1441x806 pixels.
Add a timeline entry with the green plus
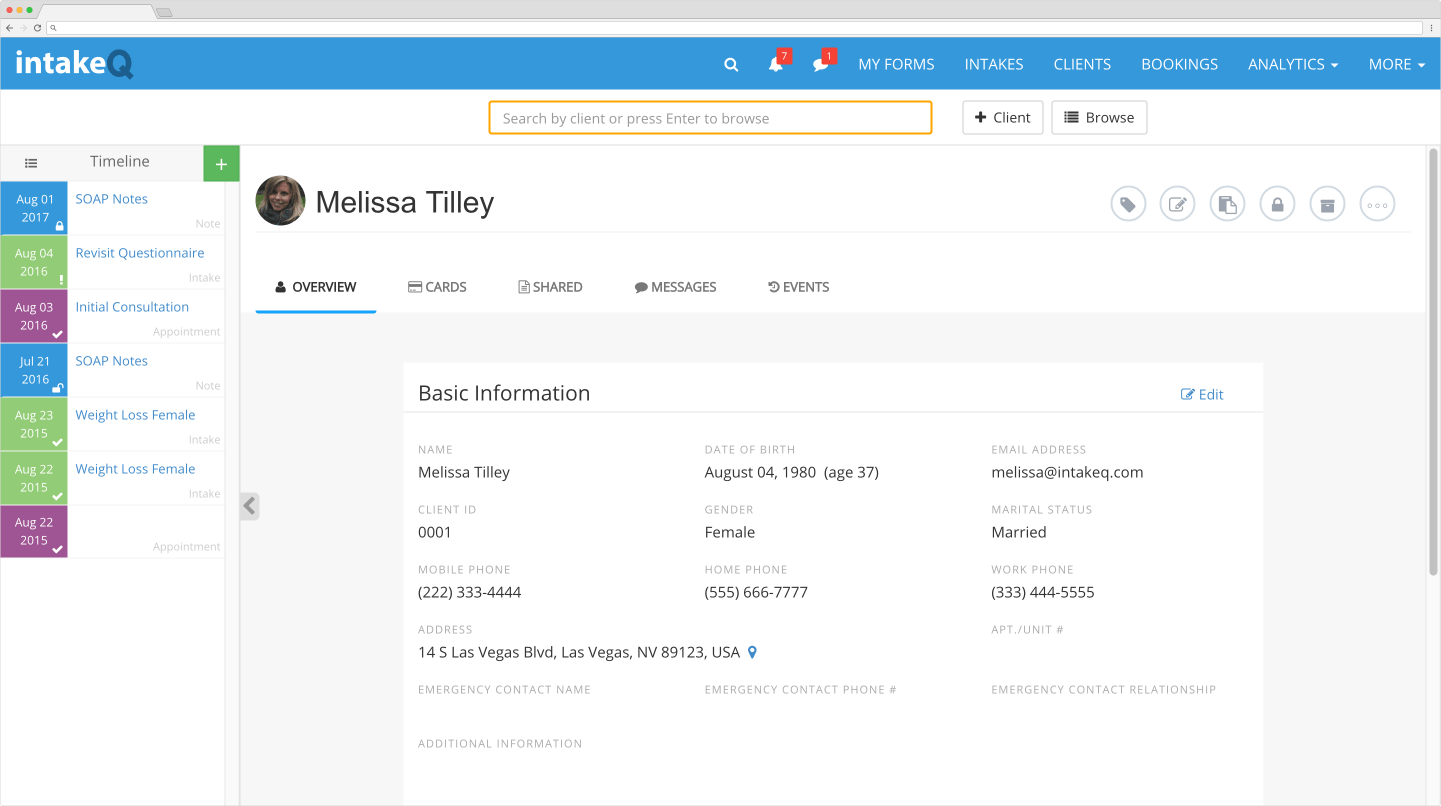tap(220, 162)
